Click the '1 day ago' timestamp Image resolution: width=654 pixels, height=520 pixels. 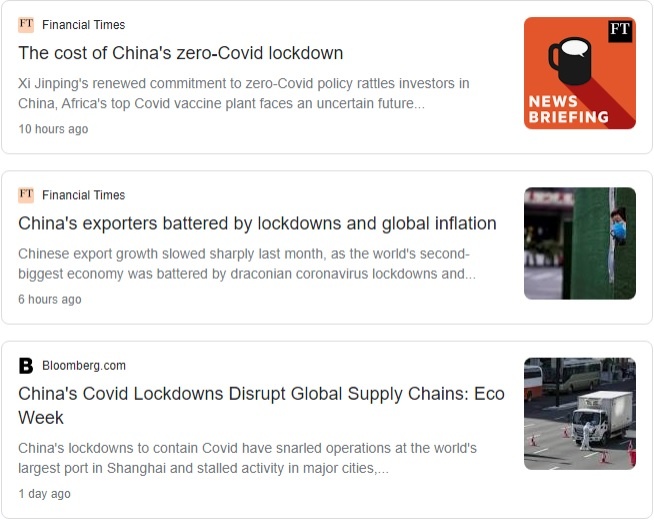coord(44,494)
